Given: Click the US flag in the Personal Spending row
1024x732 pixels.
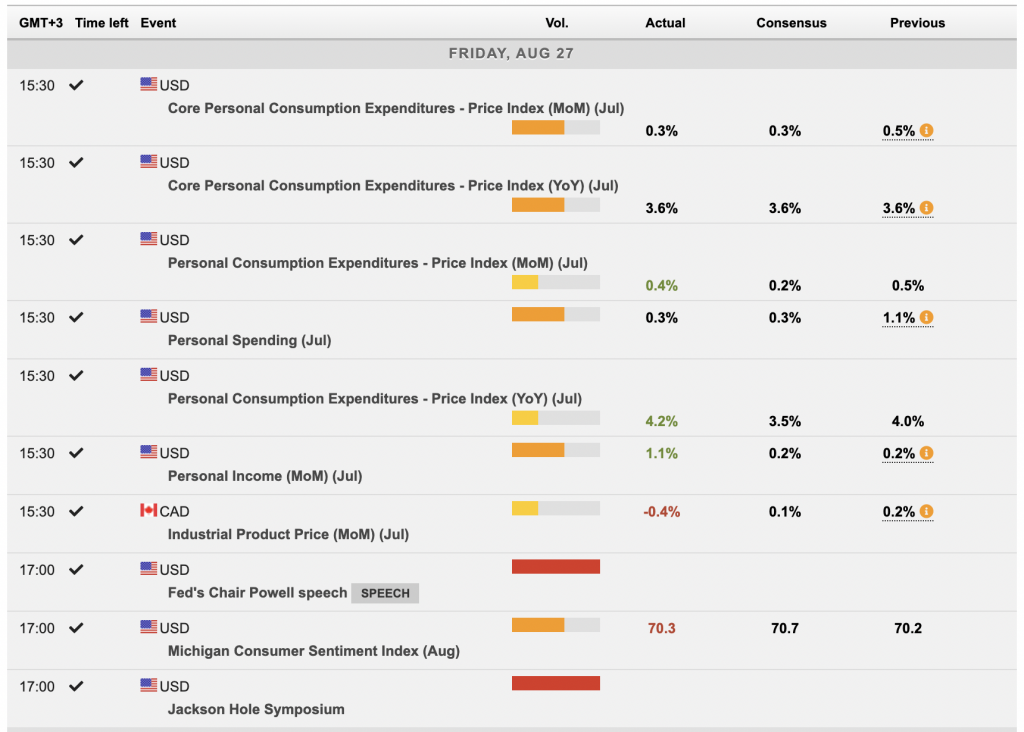Looking at the screenshot, I should 148,316.
